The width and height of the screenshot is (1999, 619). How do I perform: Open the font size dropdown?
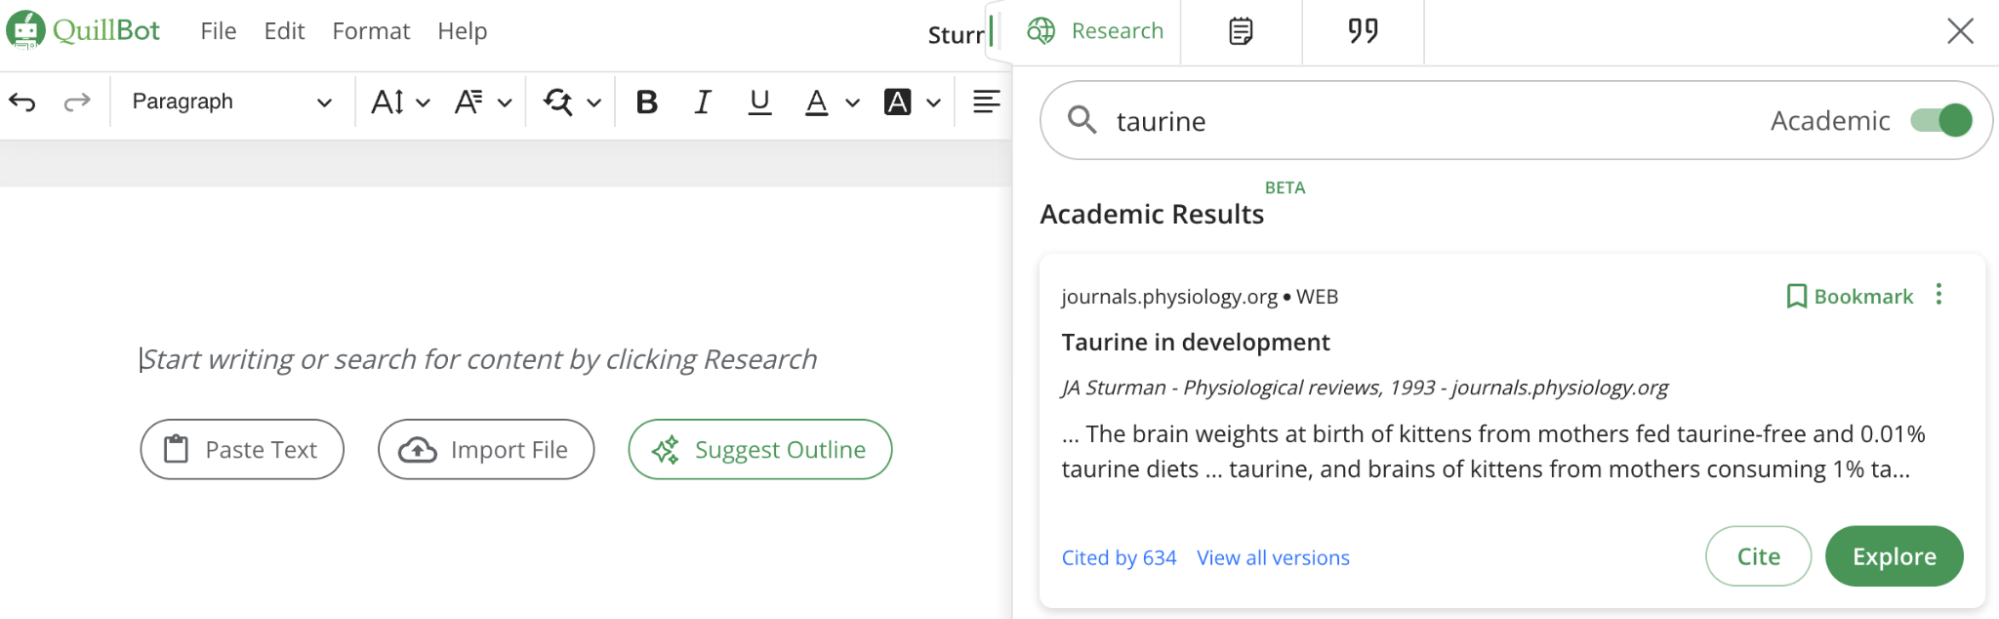tap(400, 102)
